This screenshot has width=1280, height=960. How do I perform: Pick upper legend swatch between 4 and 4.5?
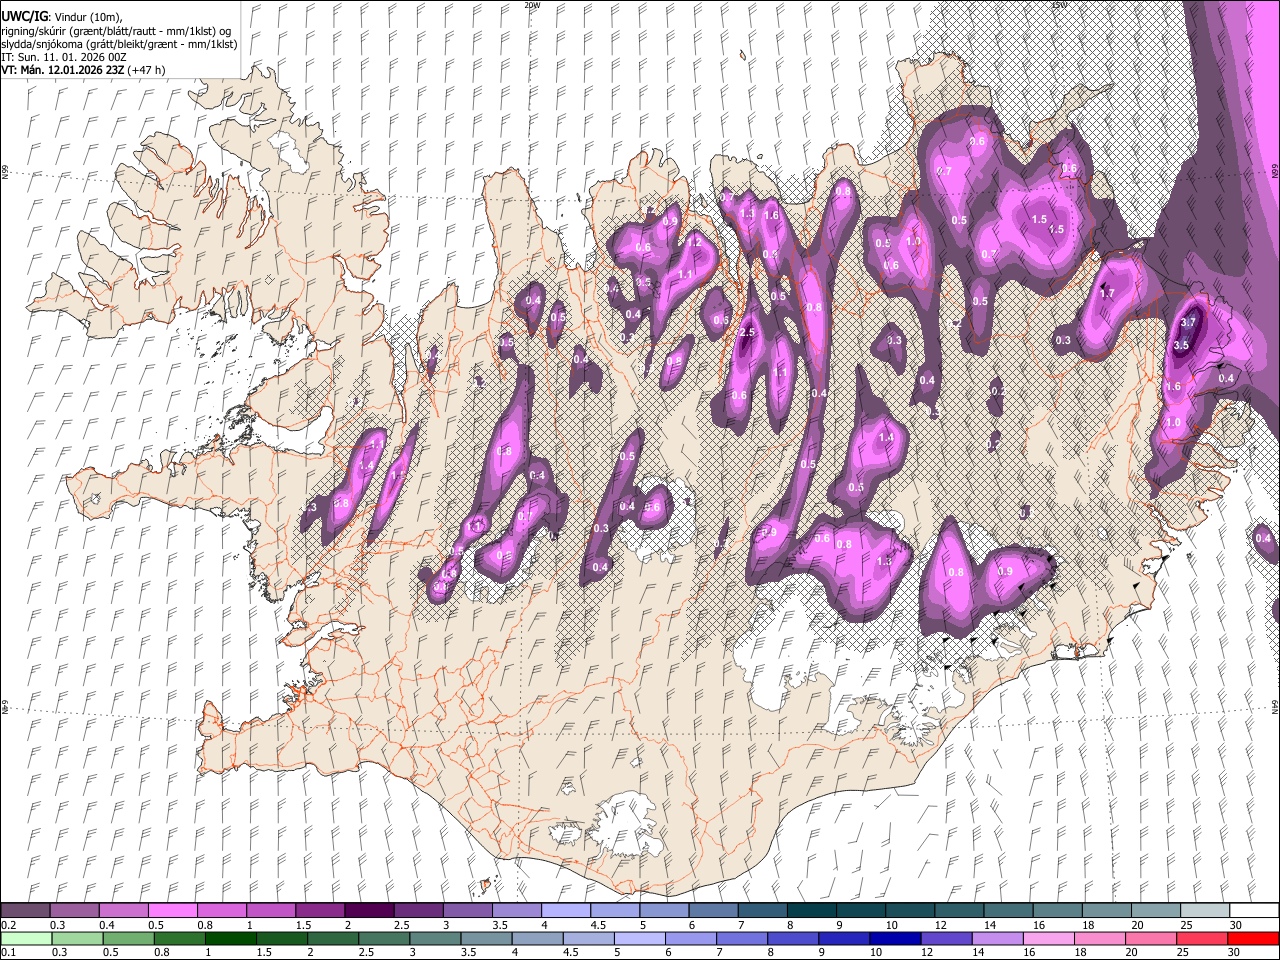tap(565, 911)
